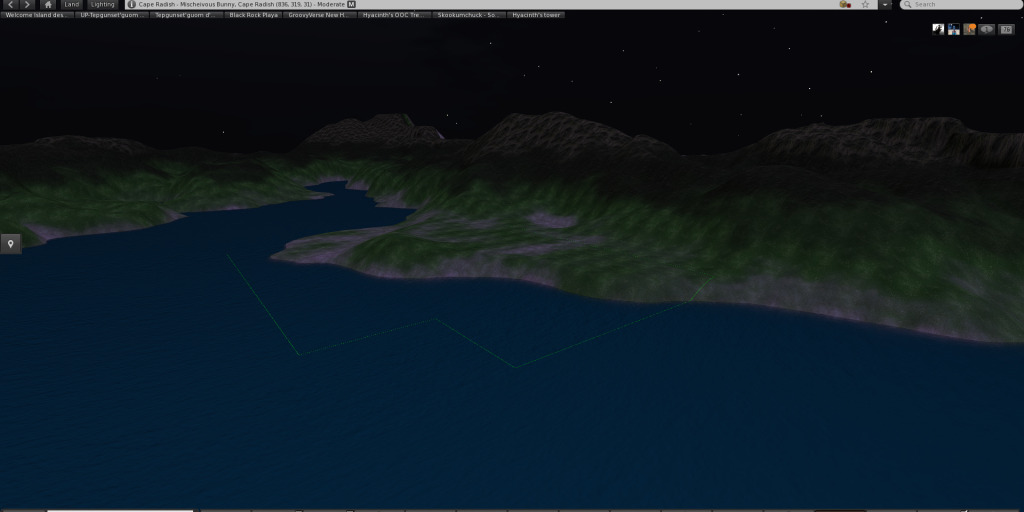Open the Land menu button
The width and height of the screenshot is (1024, 512).
[x=71, y=4]
